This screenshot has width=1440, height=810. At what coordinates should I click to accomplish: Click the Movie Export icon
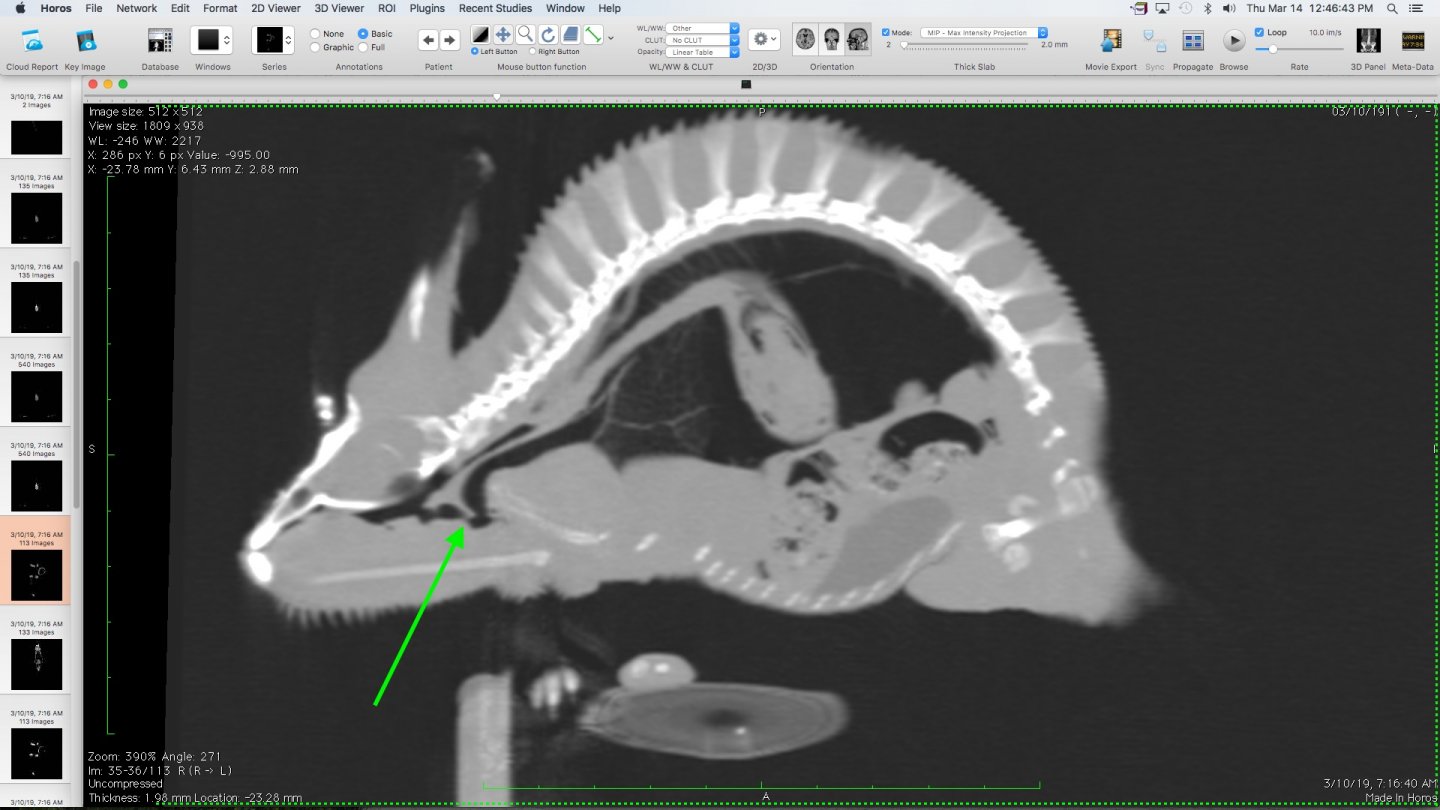click(1111, 41)
